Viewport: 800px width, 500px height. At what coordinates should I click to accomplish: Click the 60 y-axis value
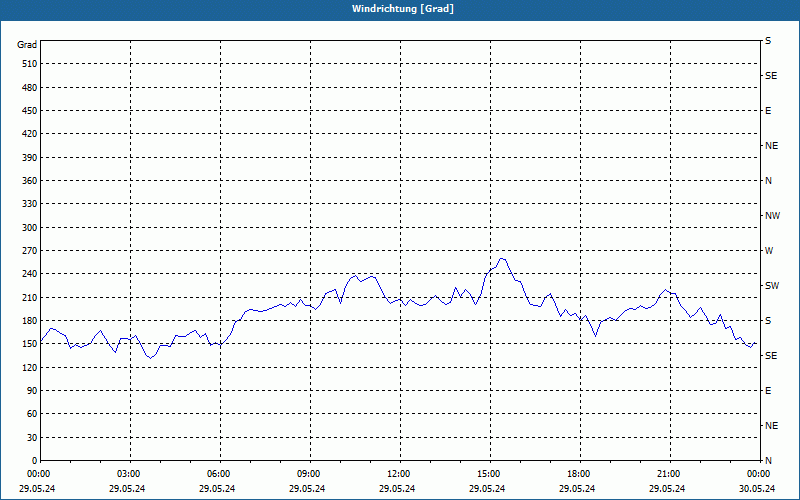point(32,414)
